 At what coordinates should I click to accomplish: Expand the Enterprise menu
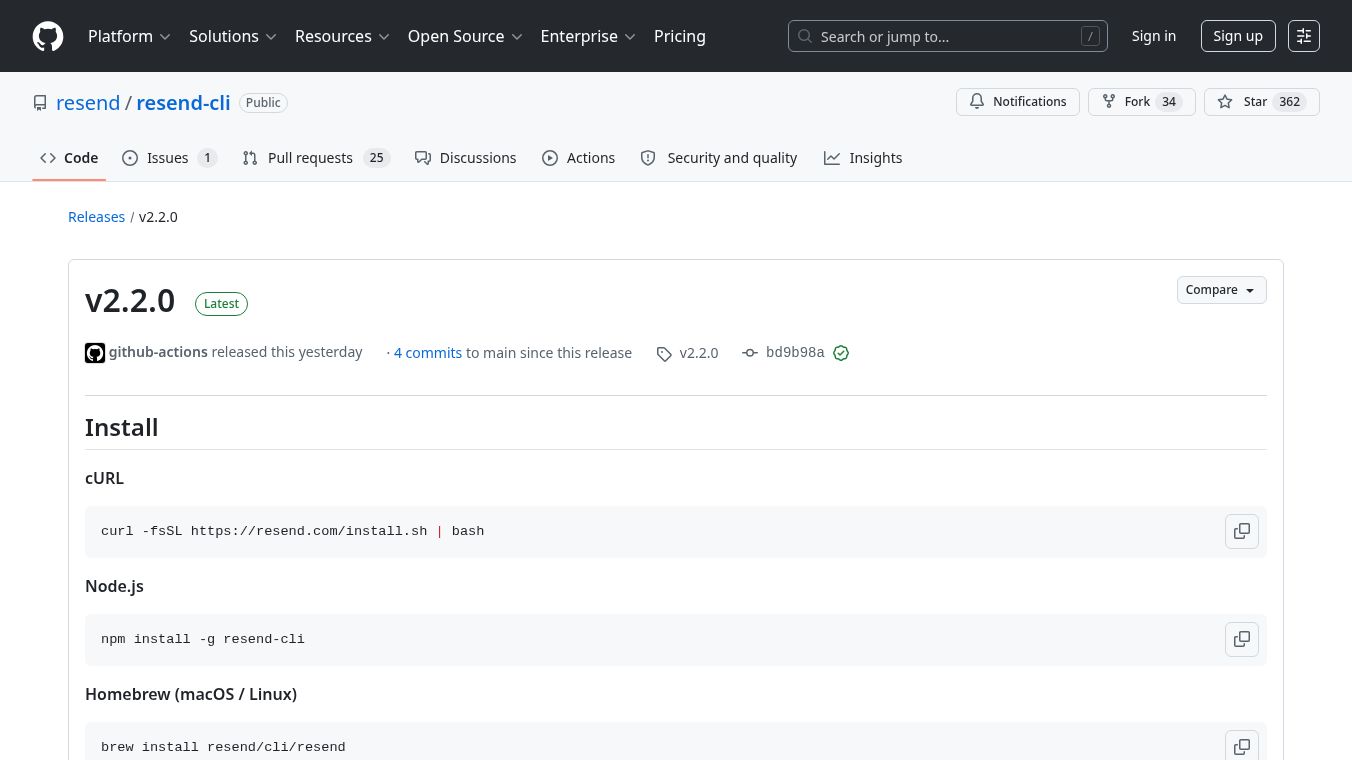pyautogui.click(x=588, y=36)
